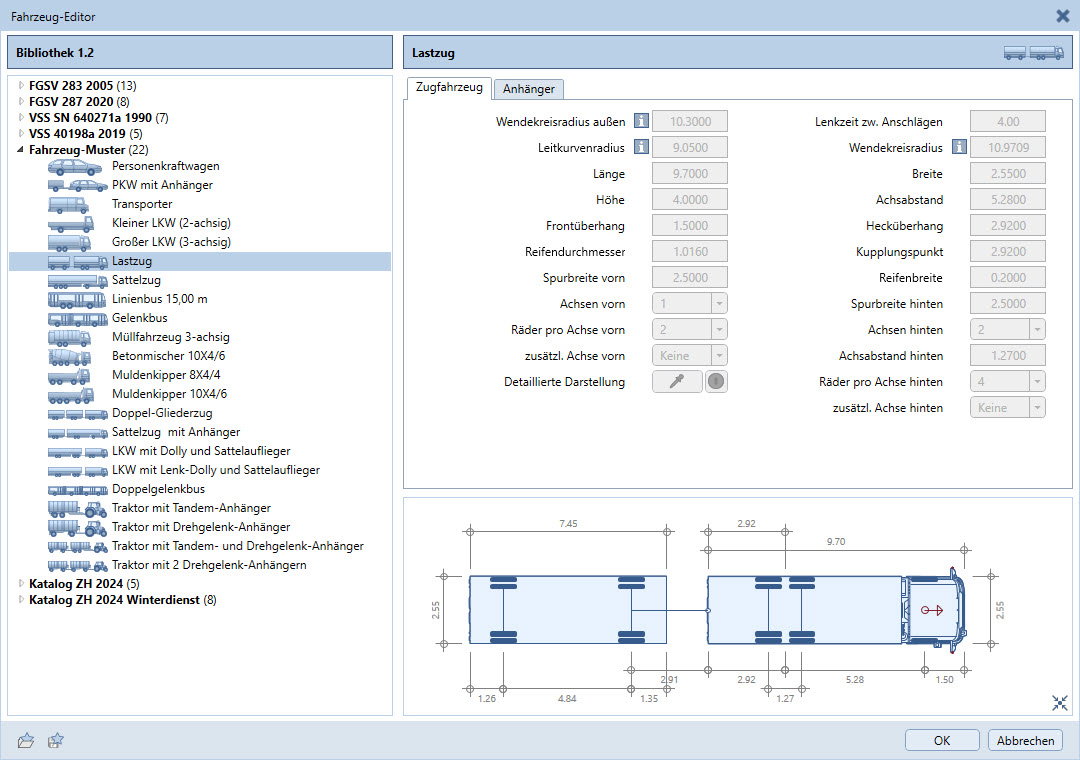Click info icon next to right Wendekreisradius
The width and height of the screenshot is (1080, 760).
click(x=959, y=148)
